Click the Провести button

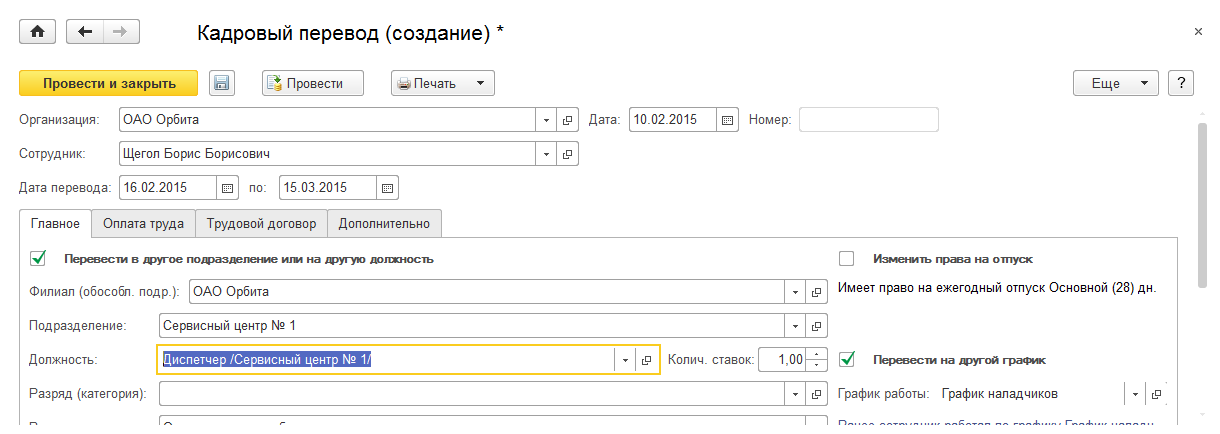tap(313, 83)
